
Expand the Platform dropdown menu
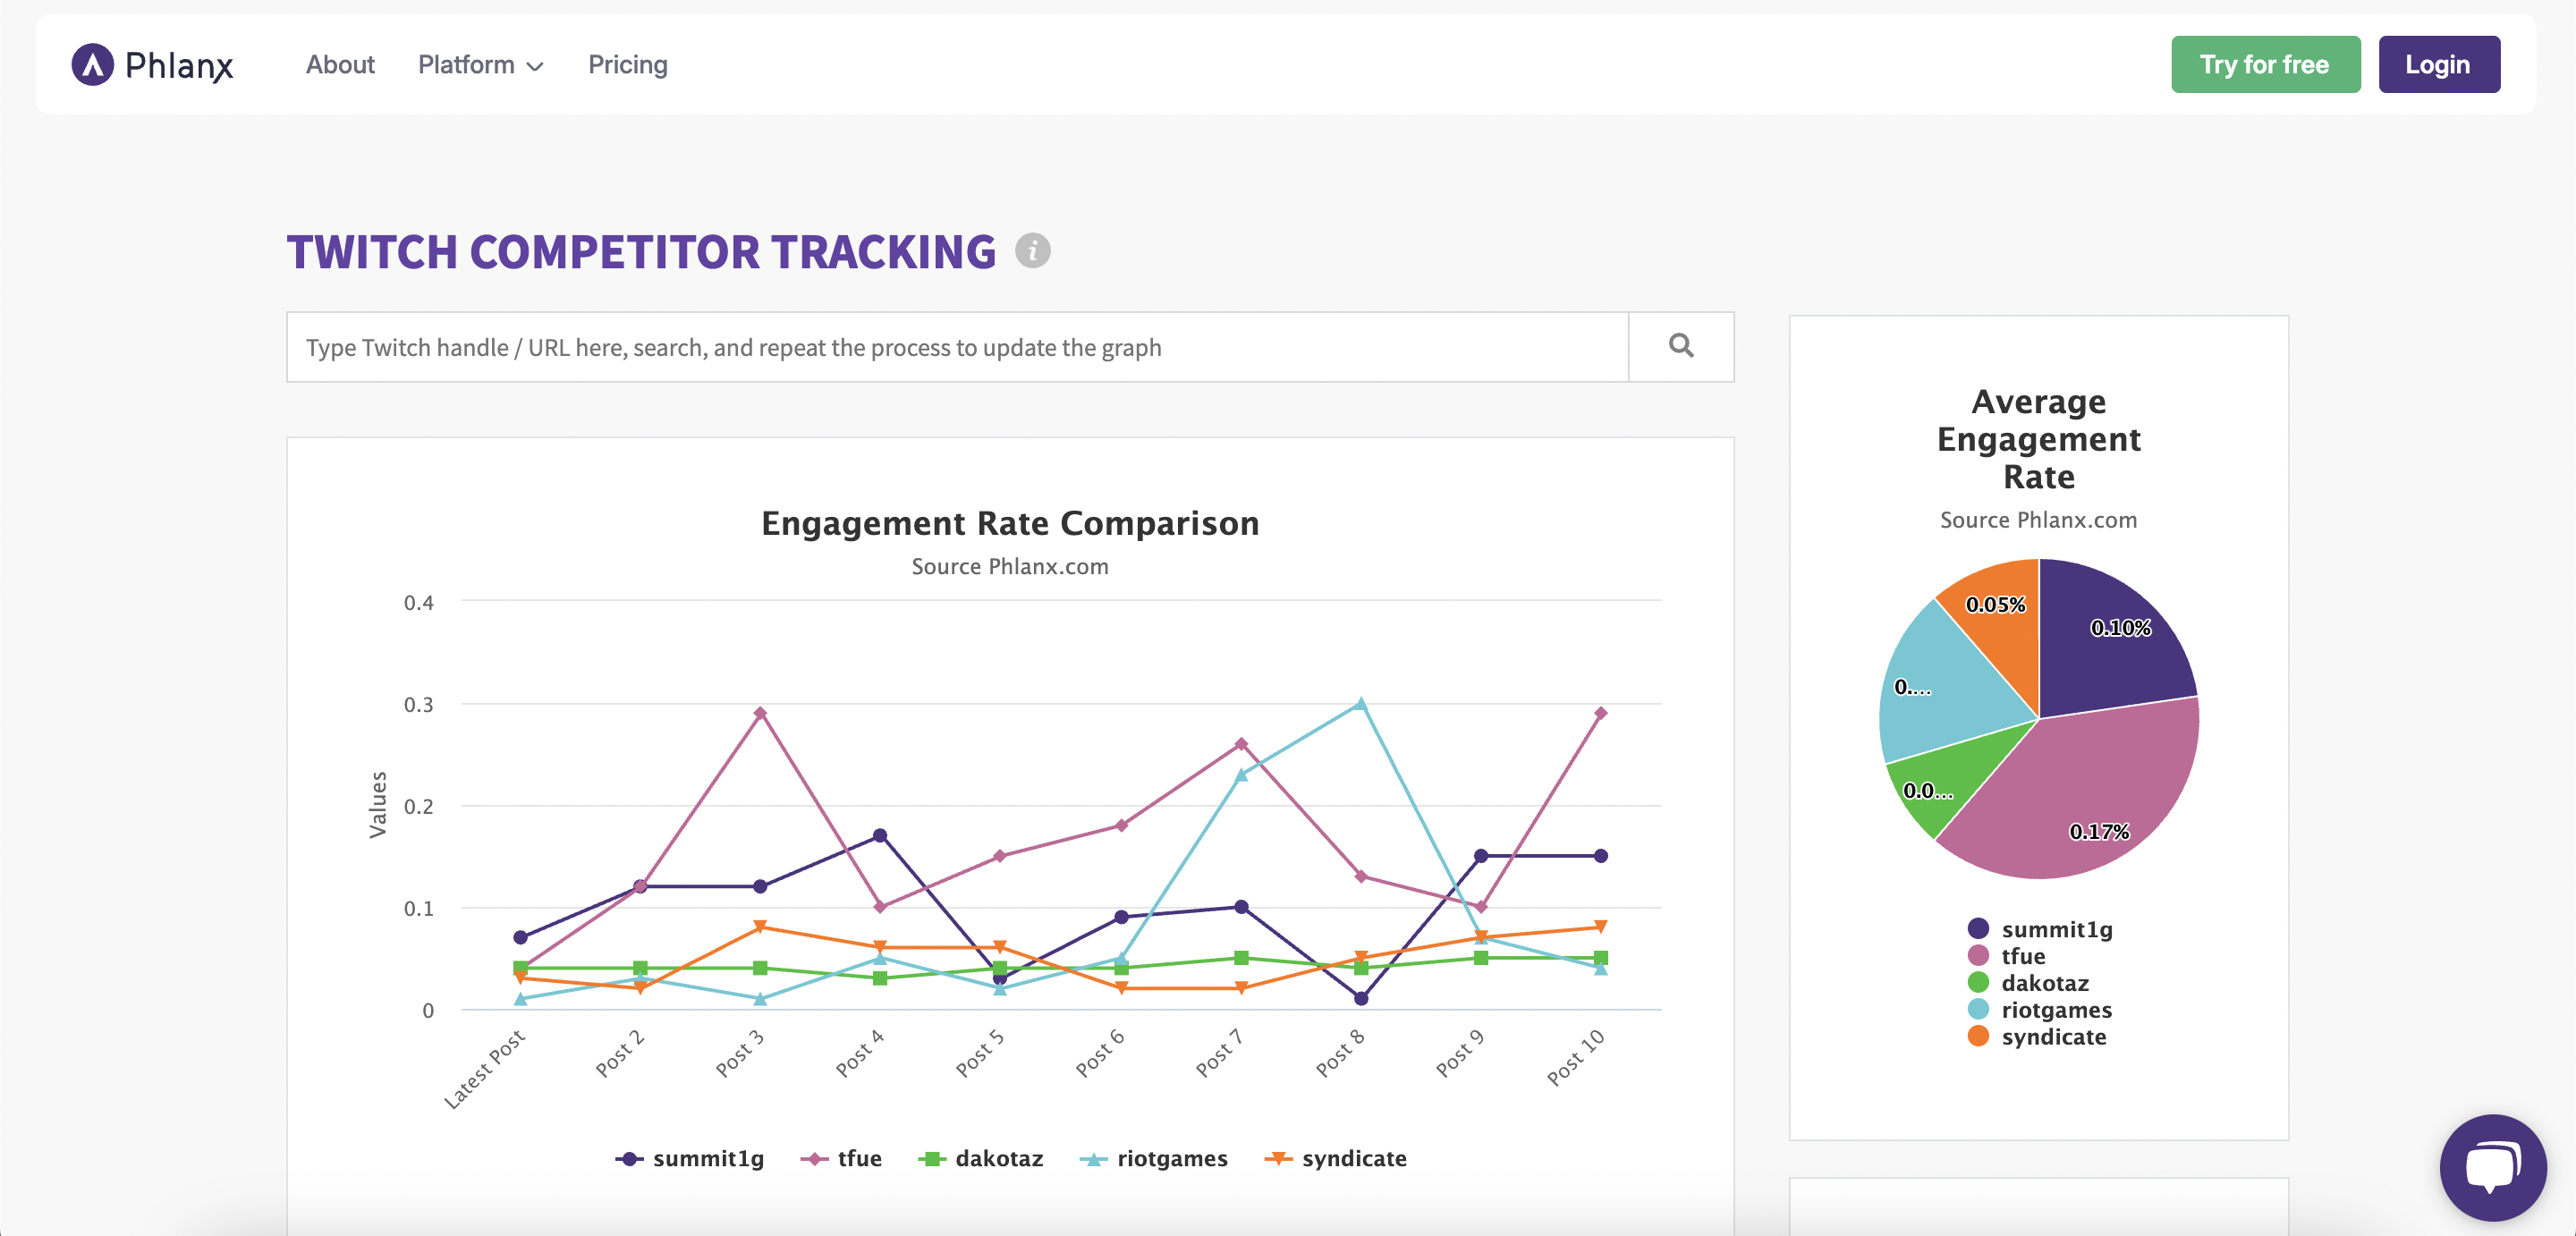point(480,65)
